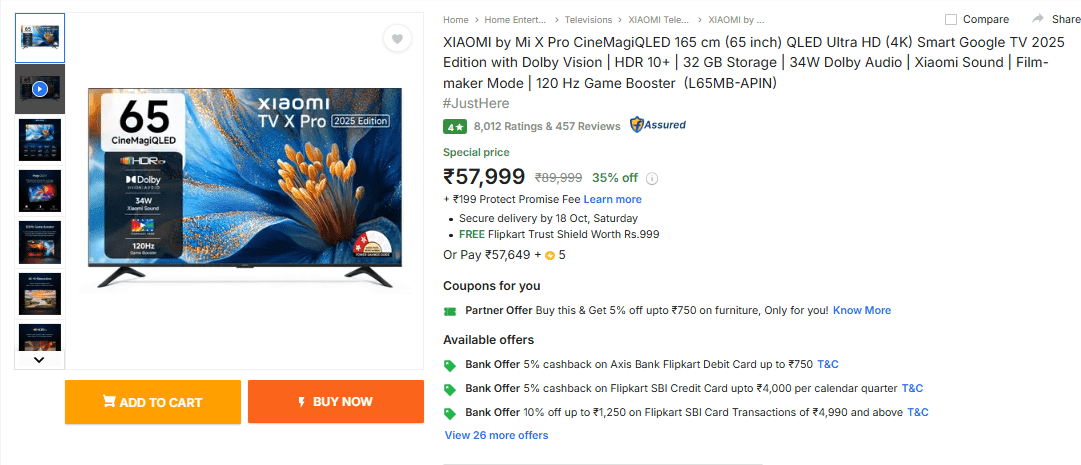Click the Flipkart Assured badge
The height and width of the screenshot is (465, 1081).
pos(657,125)
